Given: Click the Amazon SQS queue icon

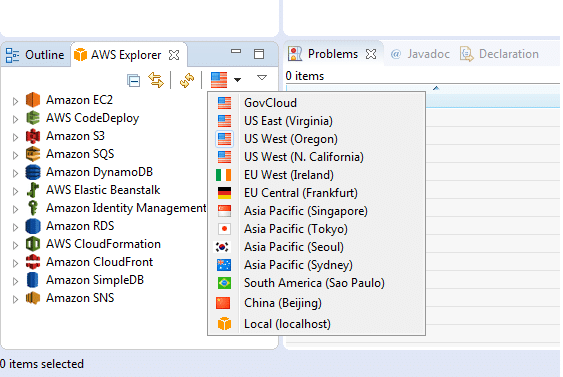Looking at the screenshot, I should coord(33,154).
